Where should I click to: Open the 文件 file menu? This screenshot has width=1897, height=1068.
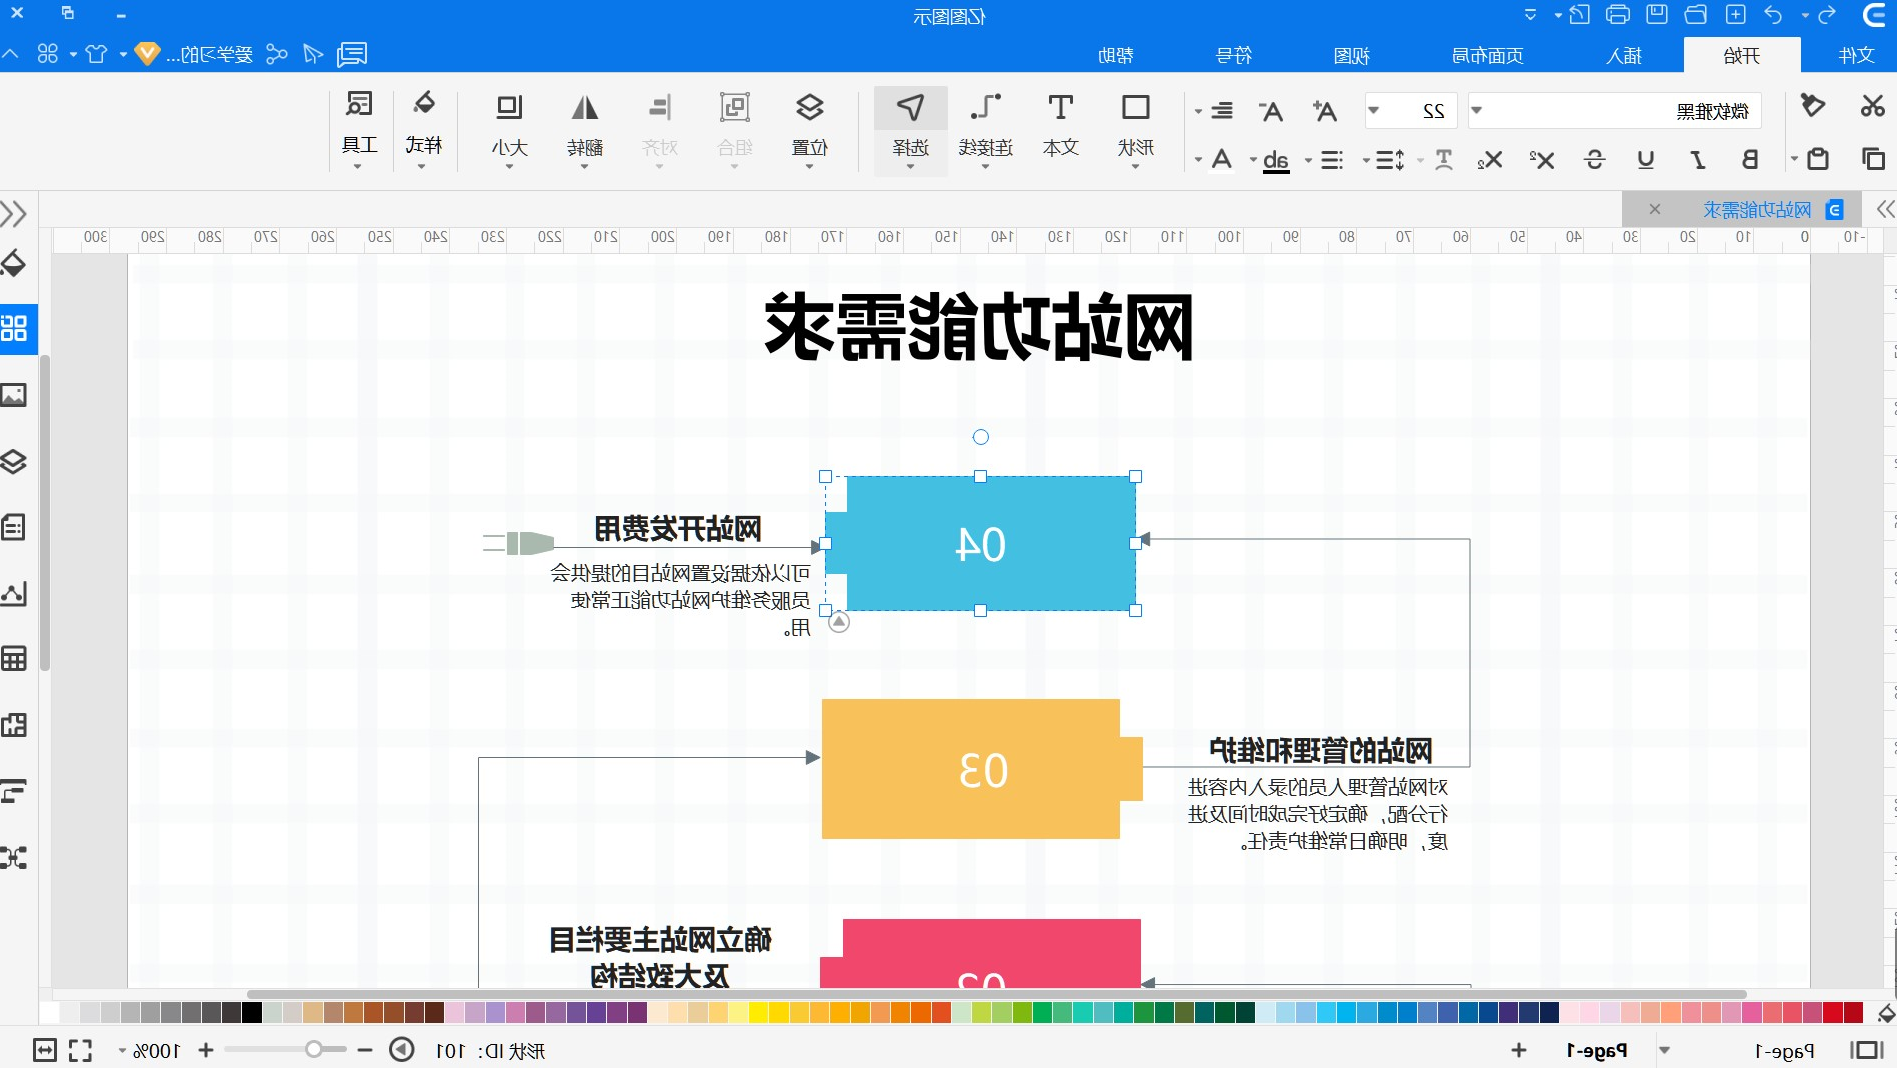pyautogui.click(x=1856, y=55)
